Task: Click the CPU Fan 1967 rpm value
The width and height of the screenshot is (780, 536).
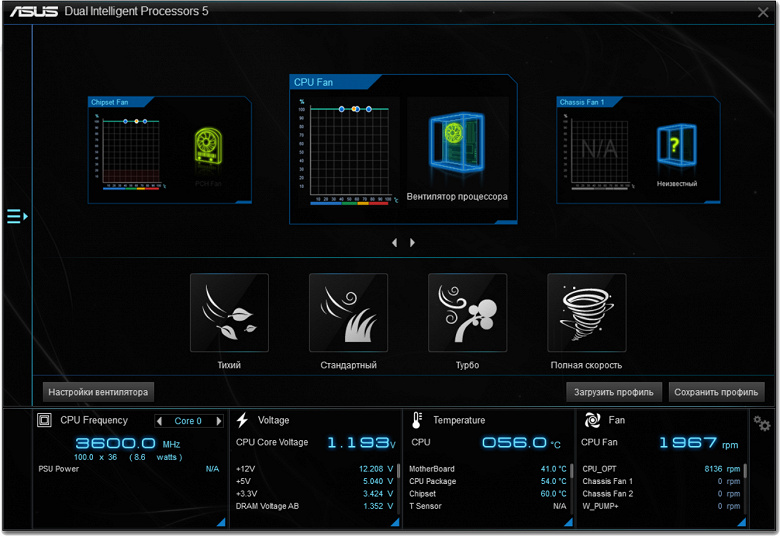Action: click(698, 442)
